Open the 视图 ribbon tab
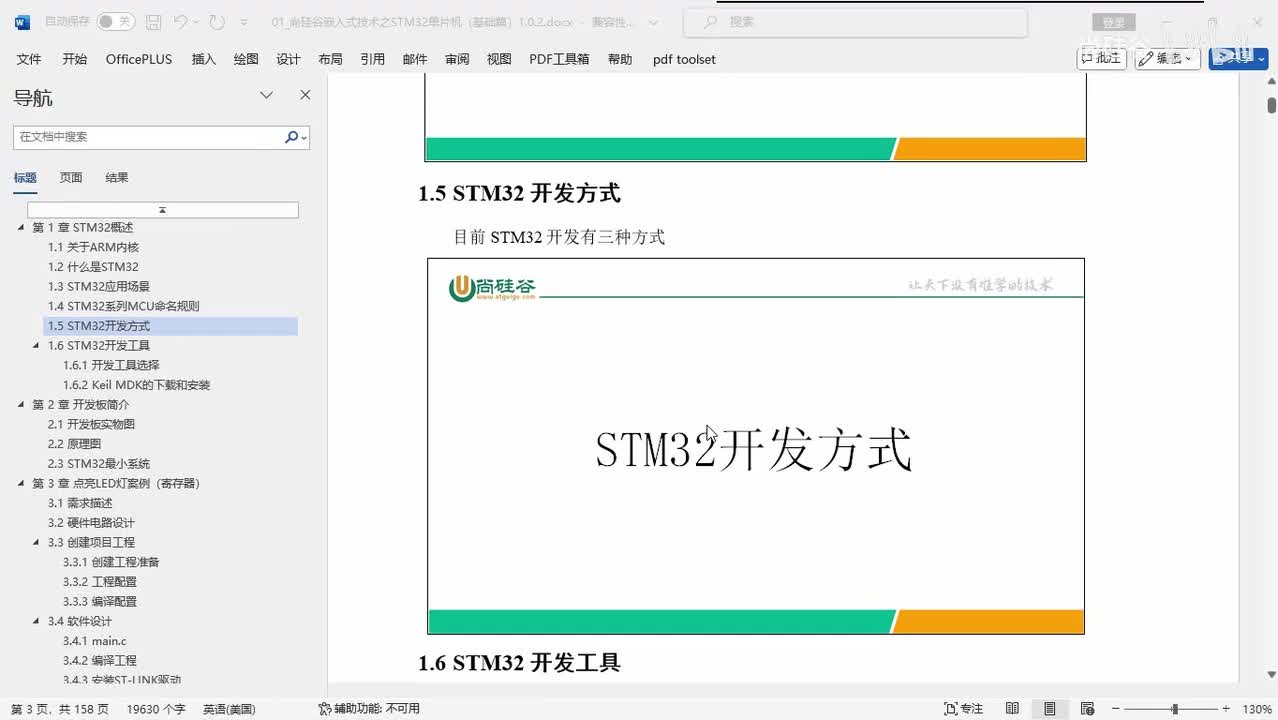Image resolution: width=1278 pixels, height=720 pixels. click(499, 59)
